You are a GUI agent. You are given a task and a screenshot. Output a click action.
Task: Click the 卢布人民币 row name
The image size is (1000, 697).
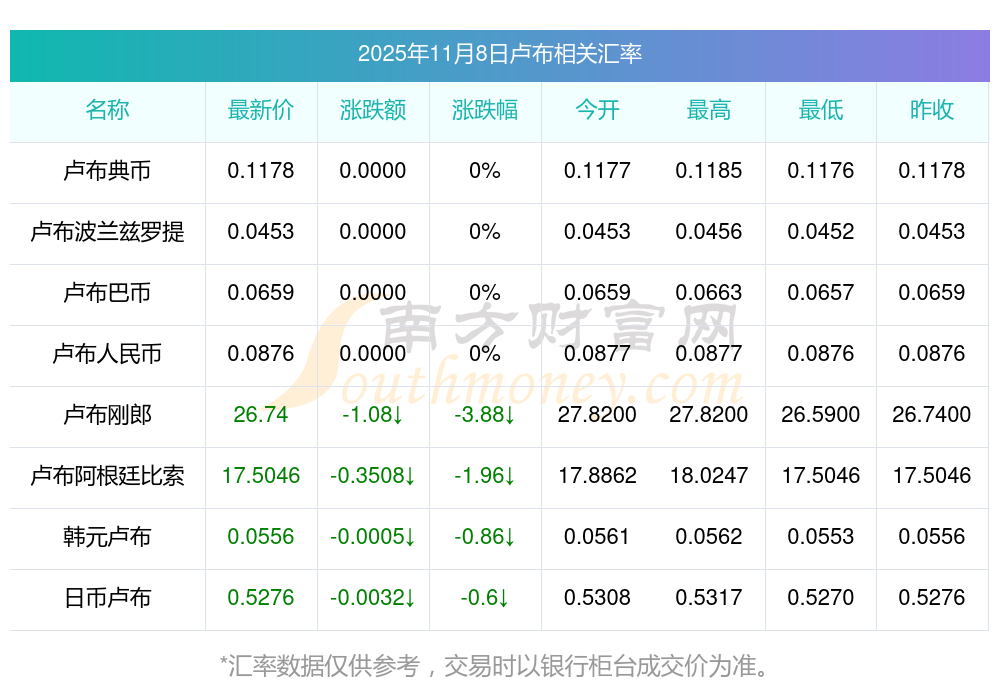[x=107, y=354]
